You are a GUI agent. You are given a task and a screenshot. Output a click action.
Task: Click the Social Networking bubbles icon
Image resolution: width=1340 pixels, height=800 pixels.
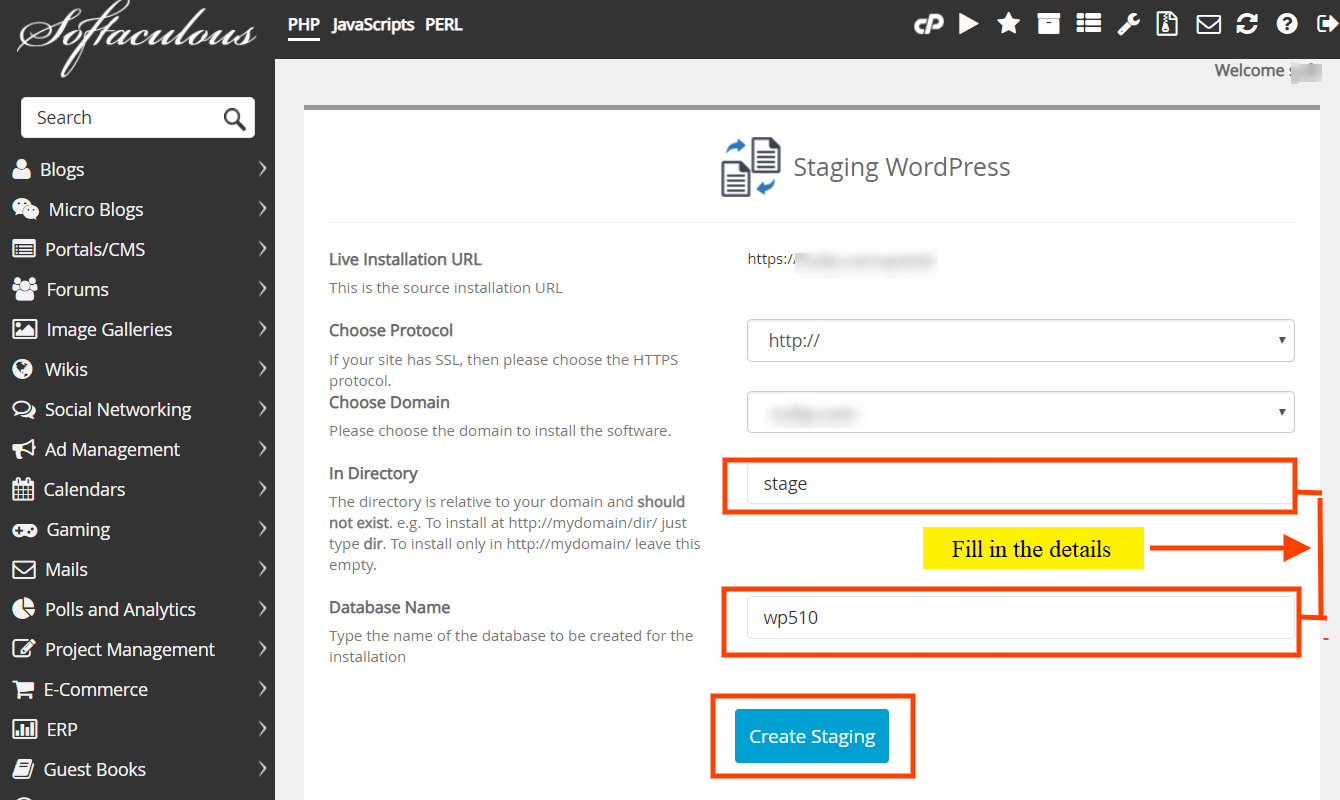coord(24,409)
